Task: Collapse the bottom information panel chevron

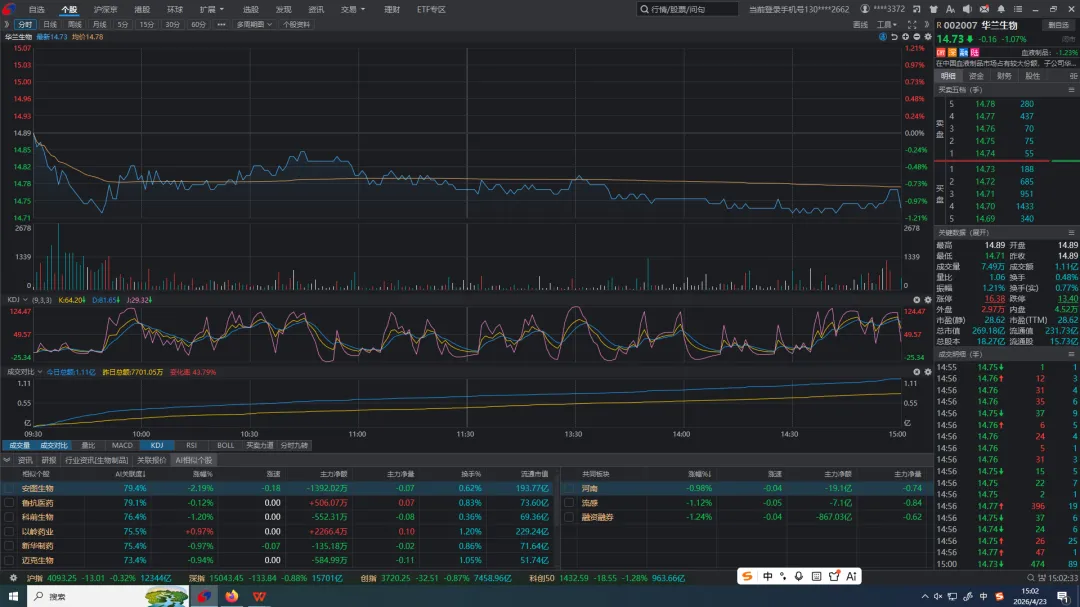Action: pos(7,460)
